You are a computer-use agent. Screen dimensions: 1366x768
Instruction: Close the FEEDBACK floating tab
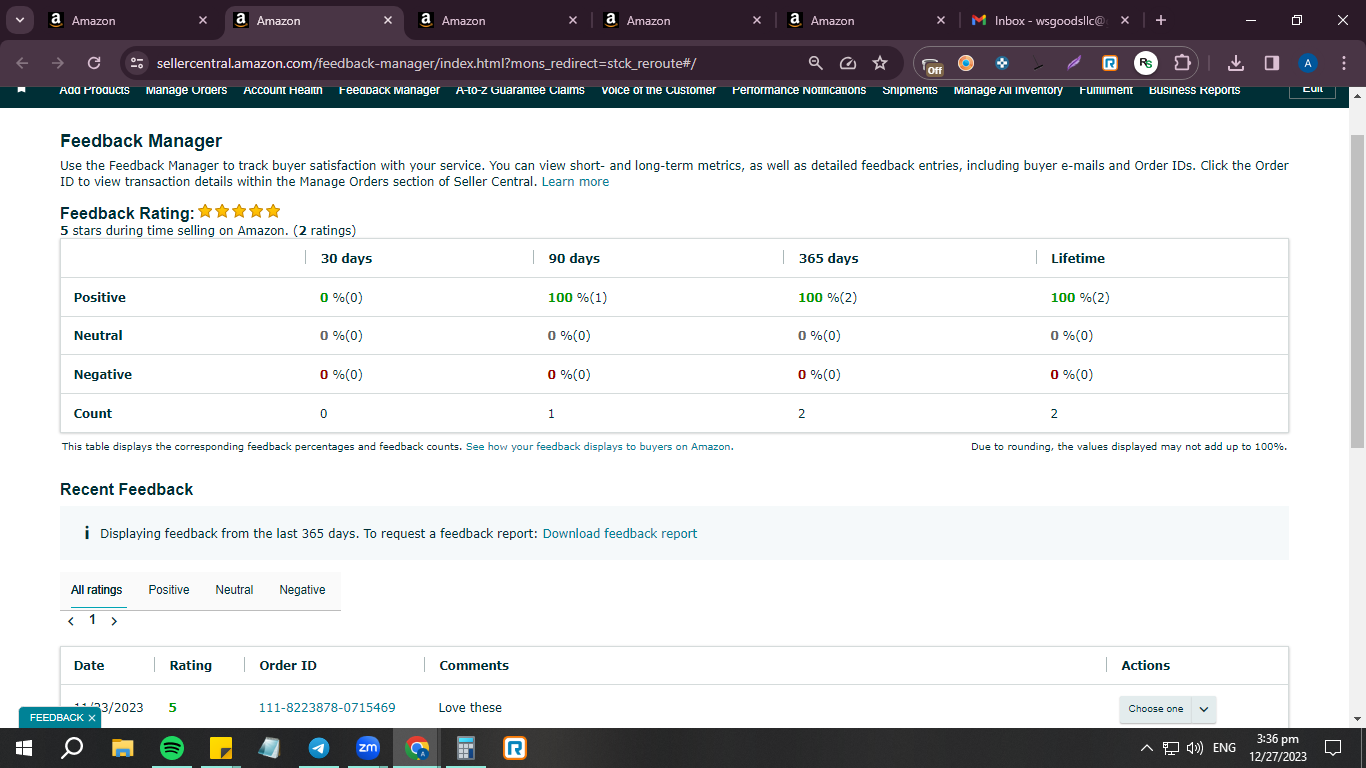pos(92,718)
